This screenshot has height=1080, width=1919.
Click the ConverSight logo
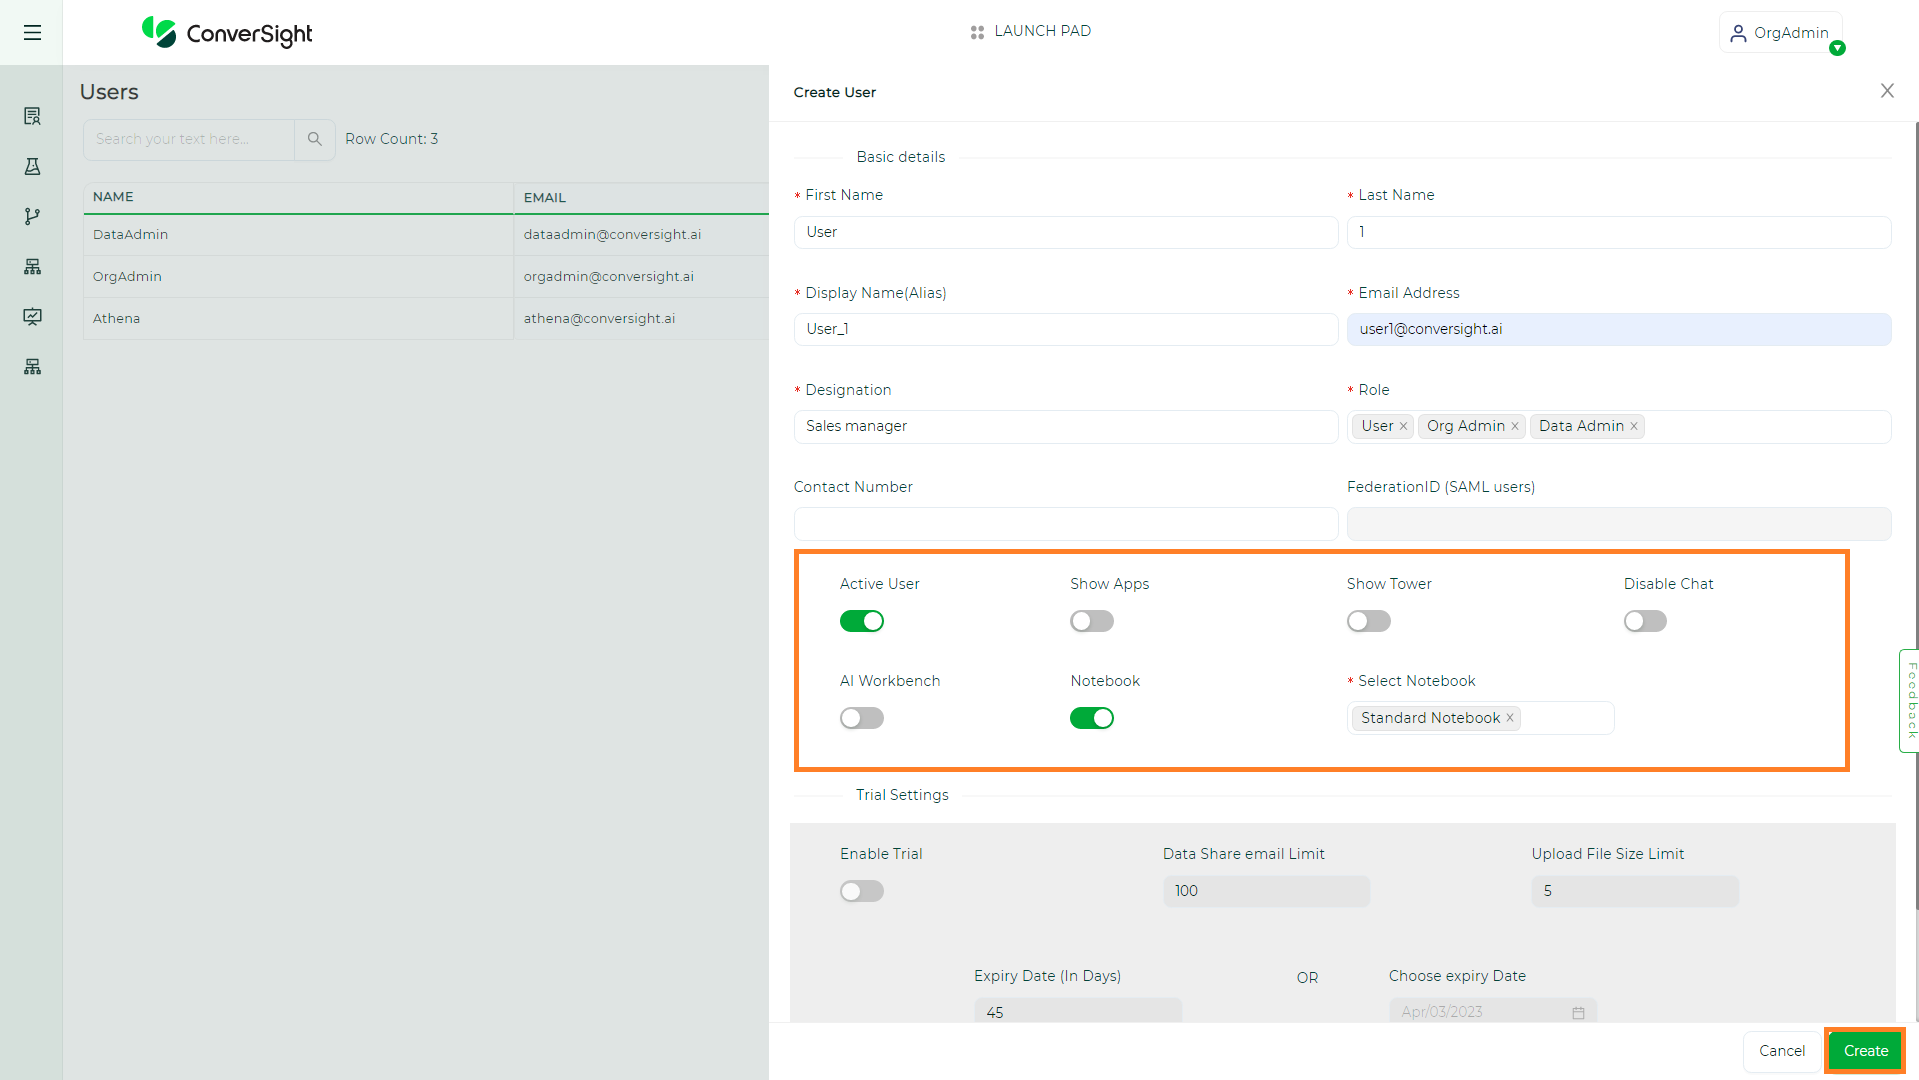pos(226,33)
